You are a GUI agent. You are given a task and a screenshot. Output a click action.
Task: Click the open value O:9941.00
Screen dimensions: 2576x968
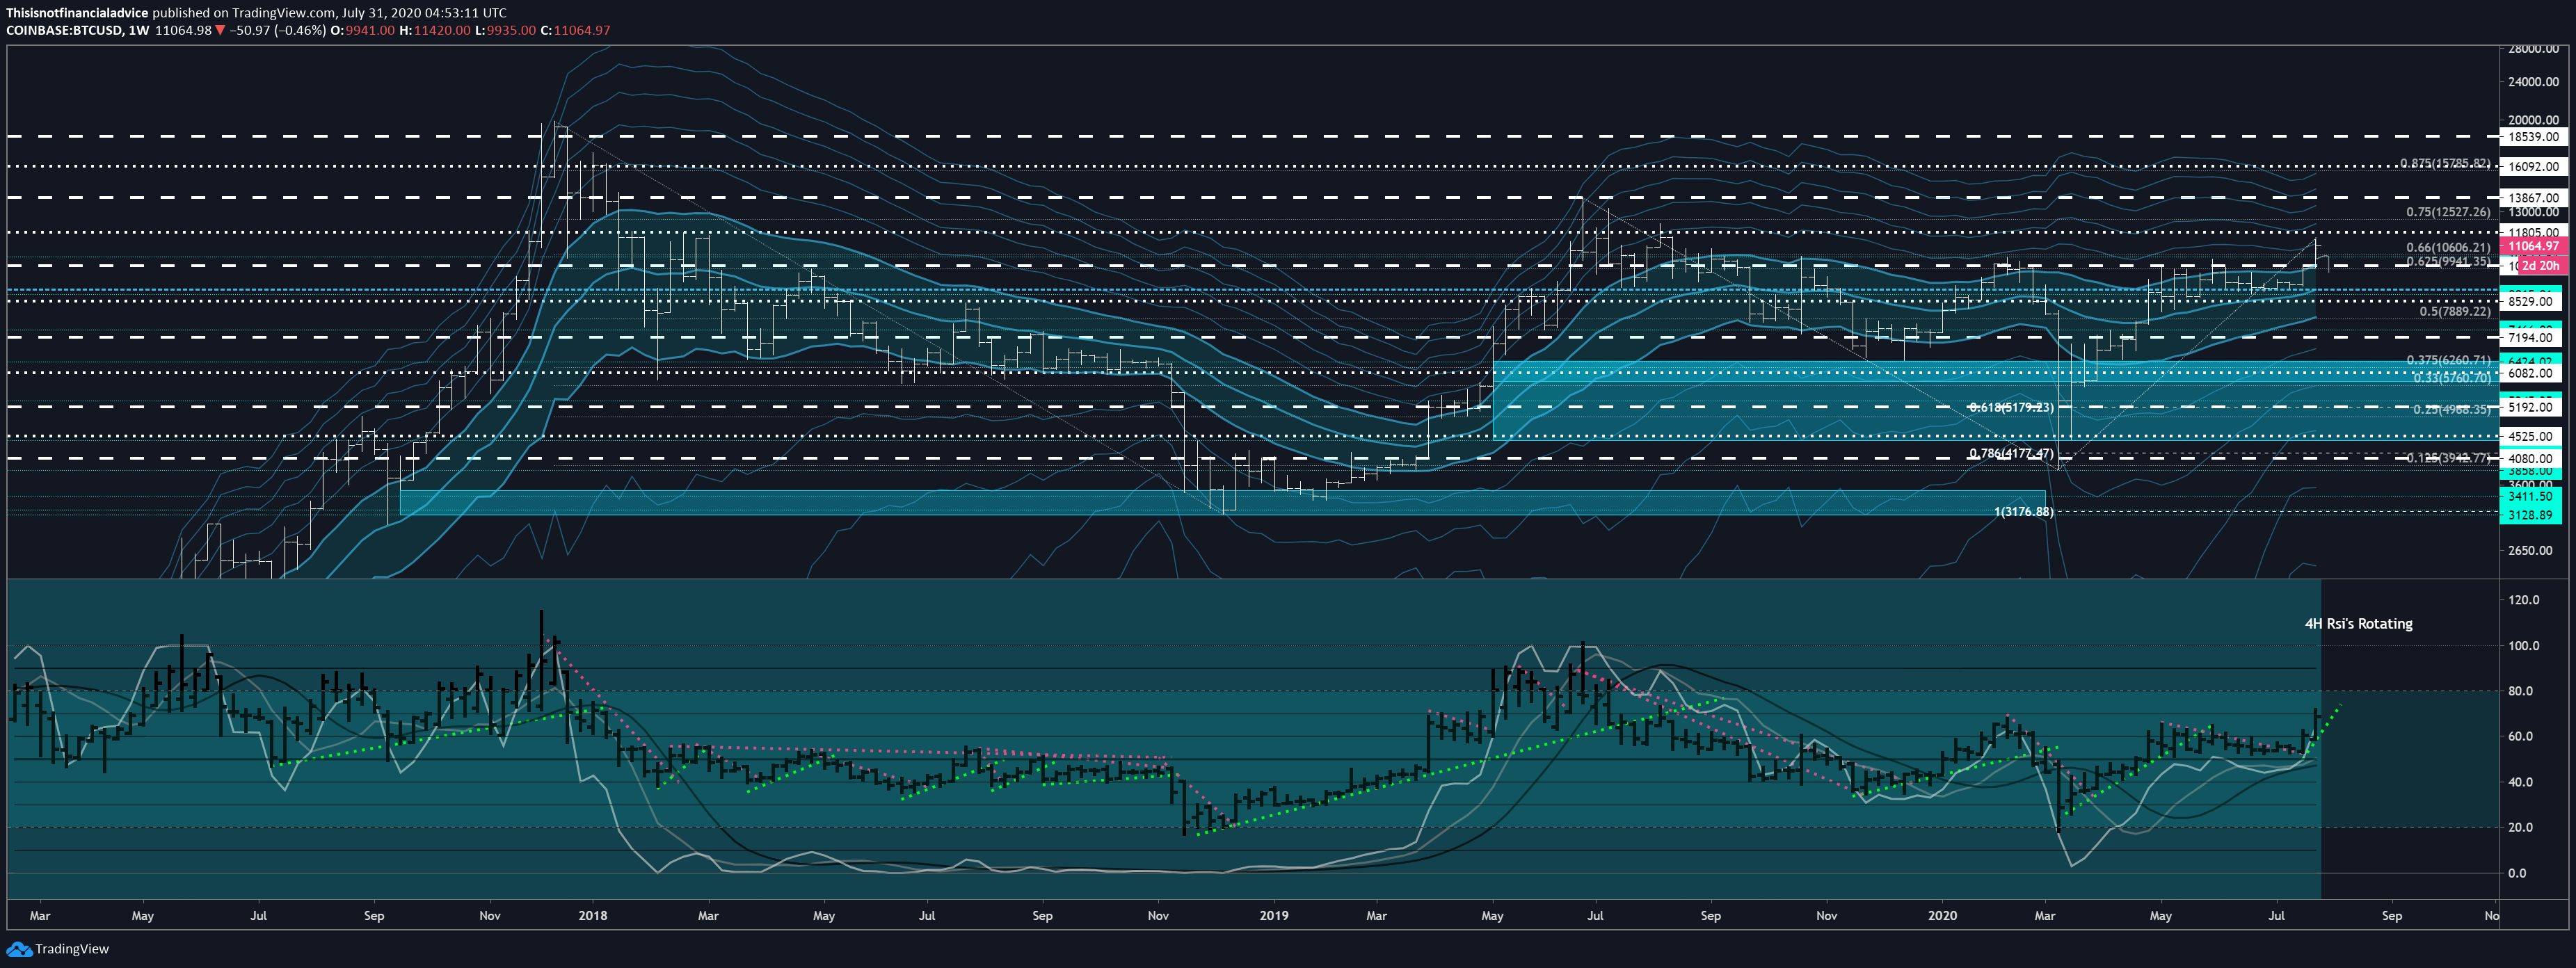(363, 30)
